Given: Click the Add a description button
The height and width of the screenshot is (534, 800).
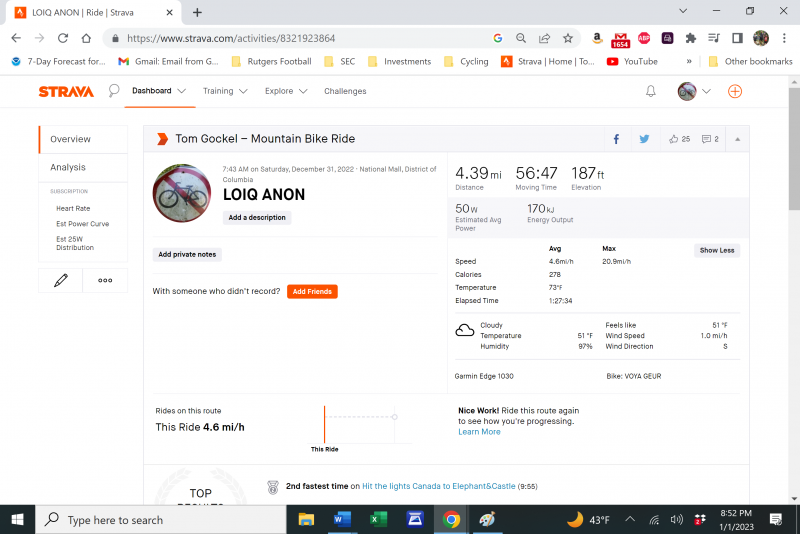Looking at the screenshot, I should click(257, 217).
